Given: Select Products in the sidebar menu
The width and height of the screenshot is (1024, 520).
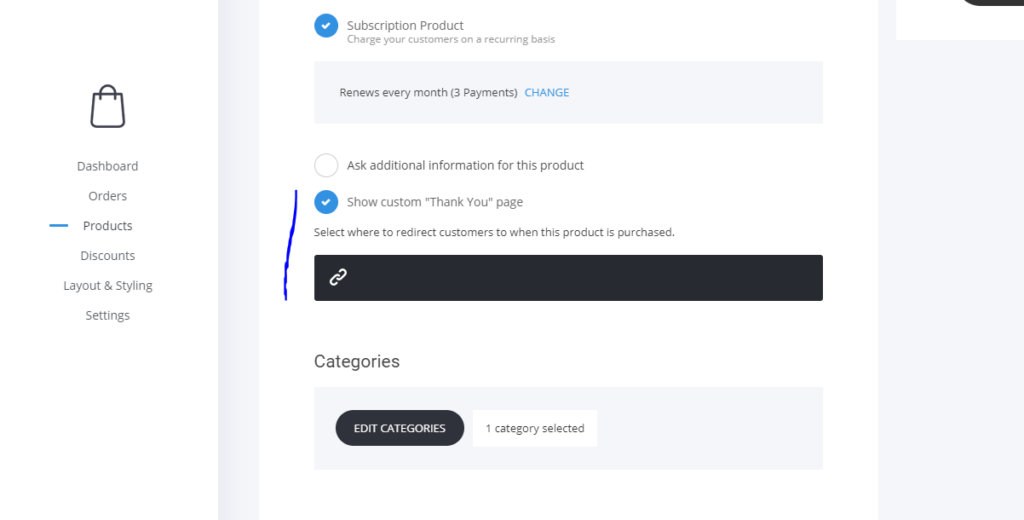Looking at the screenshot, I should (108, 226).
